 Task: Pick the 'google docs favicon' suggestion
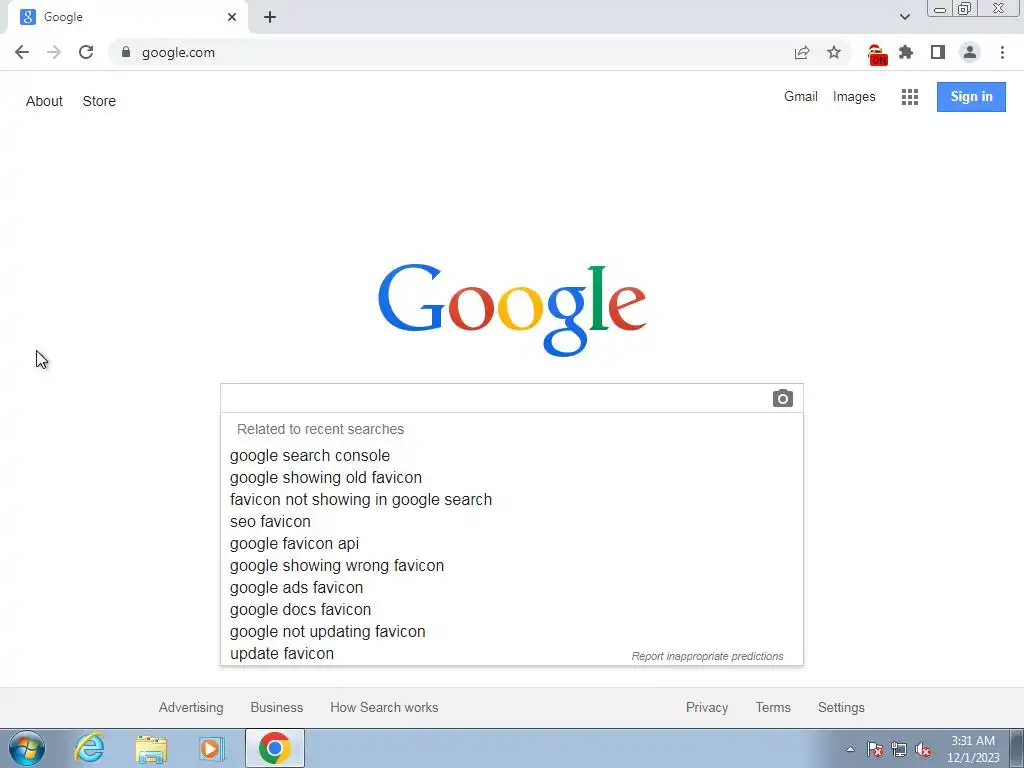point(511,609)
